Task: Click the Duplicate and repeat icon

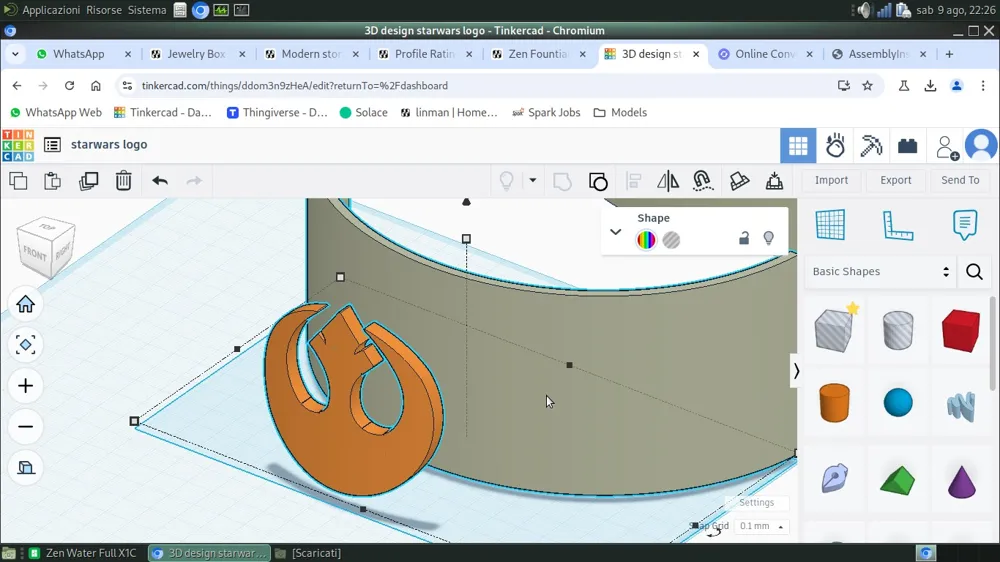Action: tap(88, 181)
